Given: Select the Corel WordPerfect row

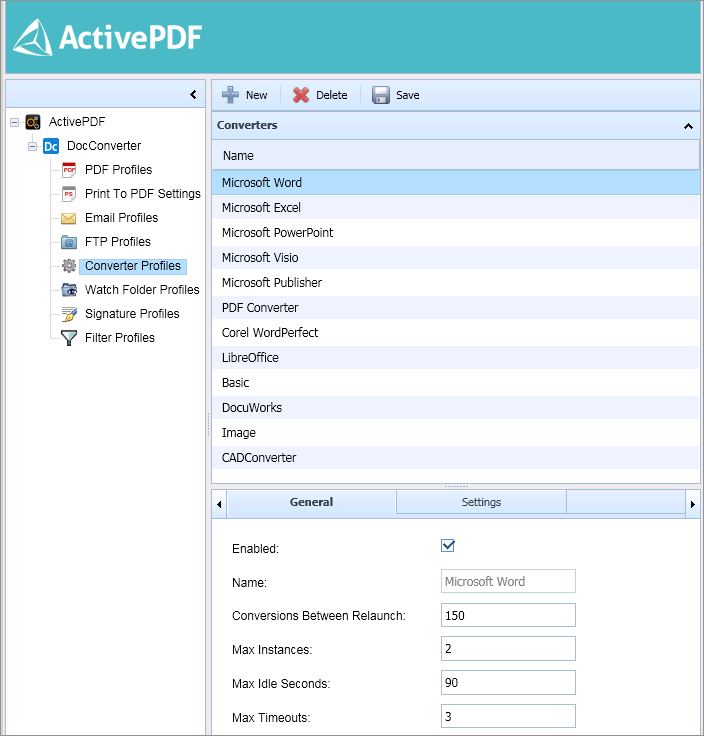Looking at the screenshot, I should click(455, 333).
